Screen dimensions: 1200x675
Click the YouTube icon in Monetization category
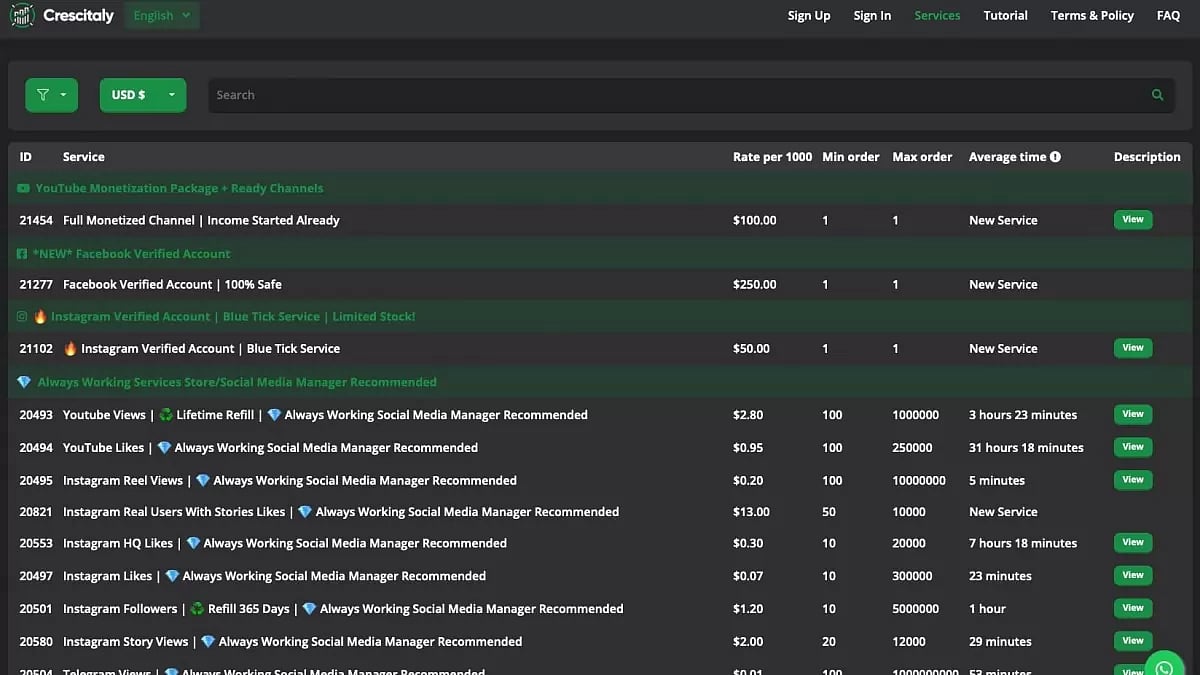pos(23,188)
